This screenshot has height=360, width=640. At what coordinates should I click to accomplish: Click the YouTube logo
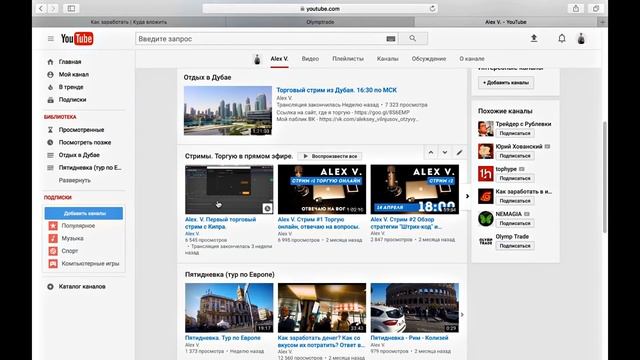pos(77,39)
